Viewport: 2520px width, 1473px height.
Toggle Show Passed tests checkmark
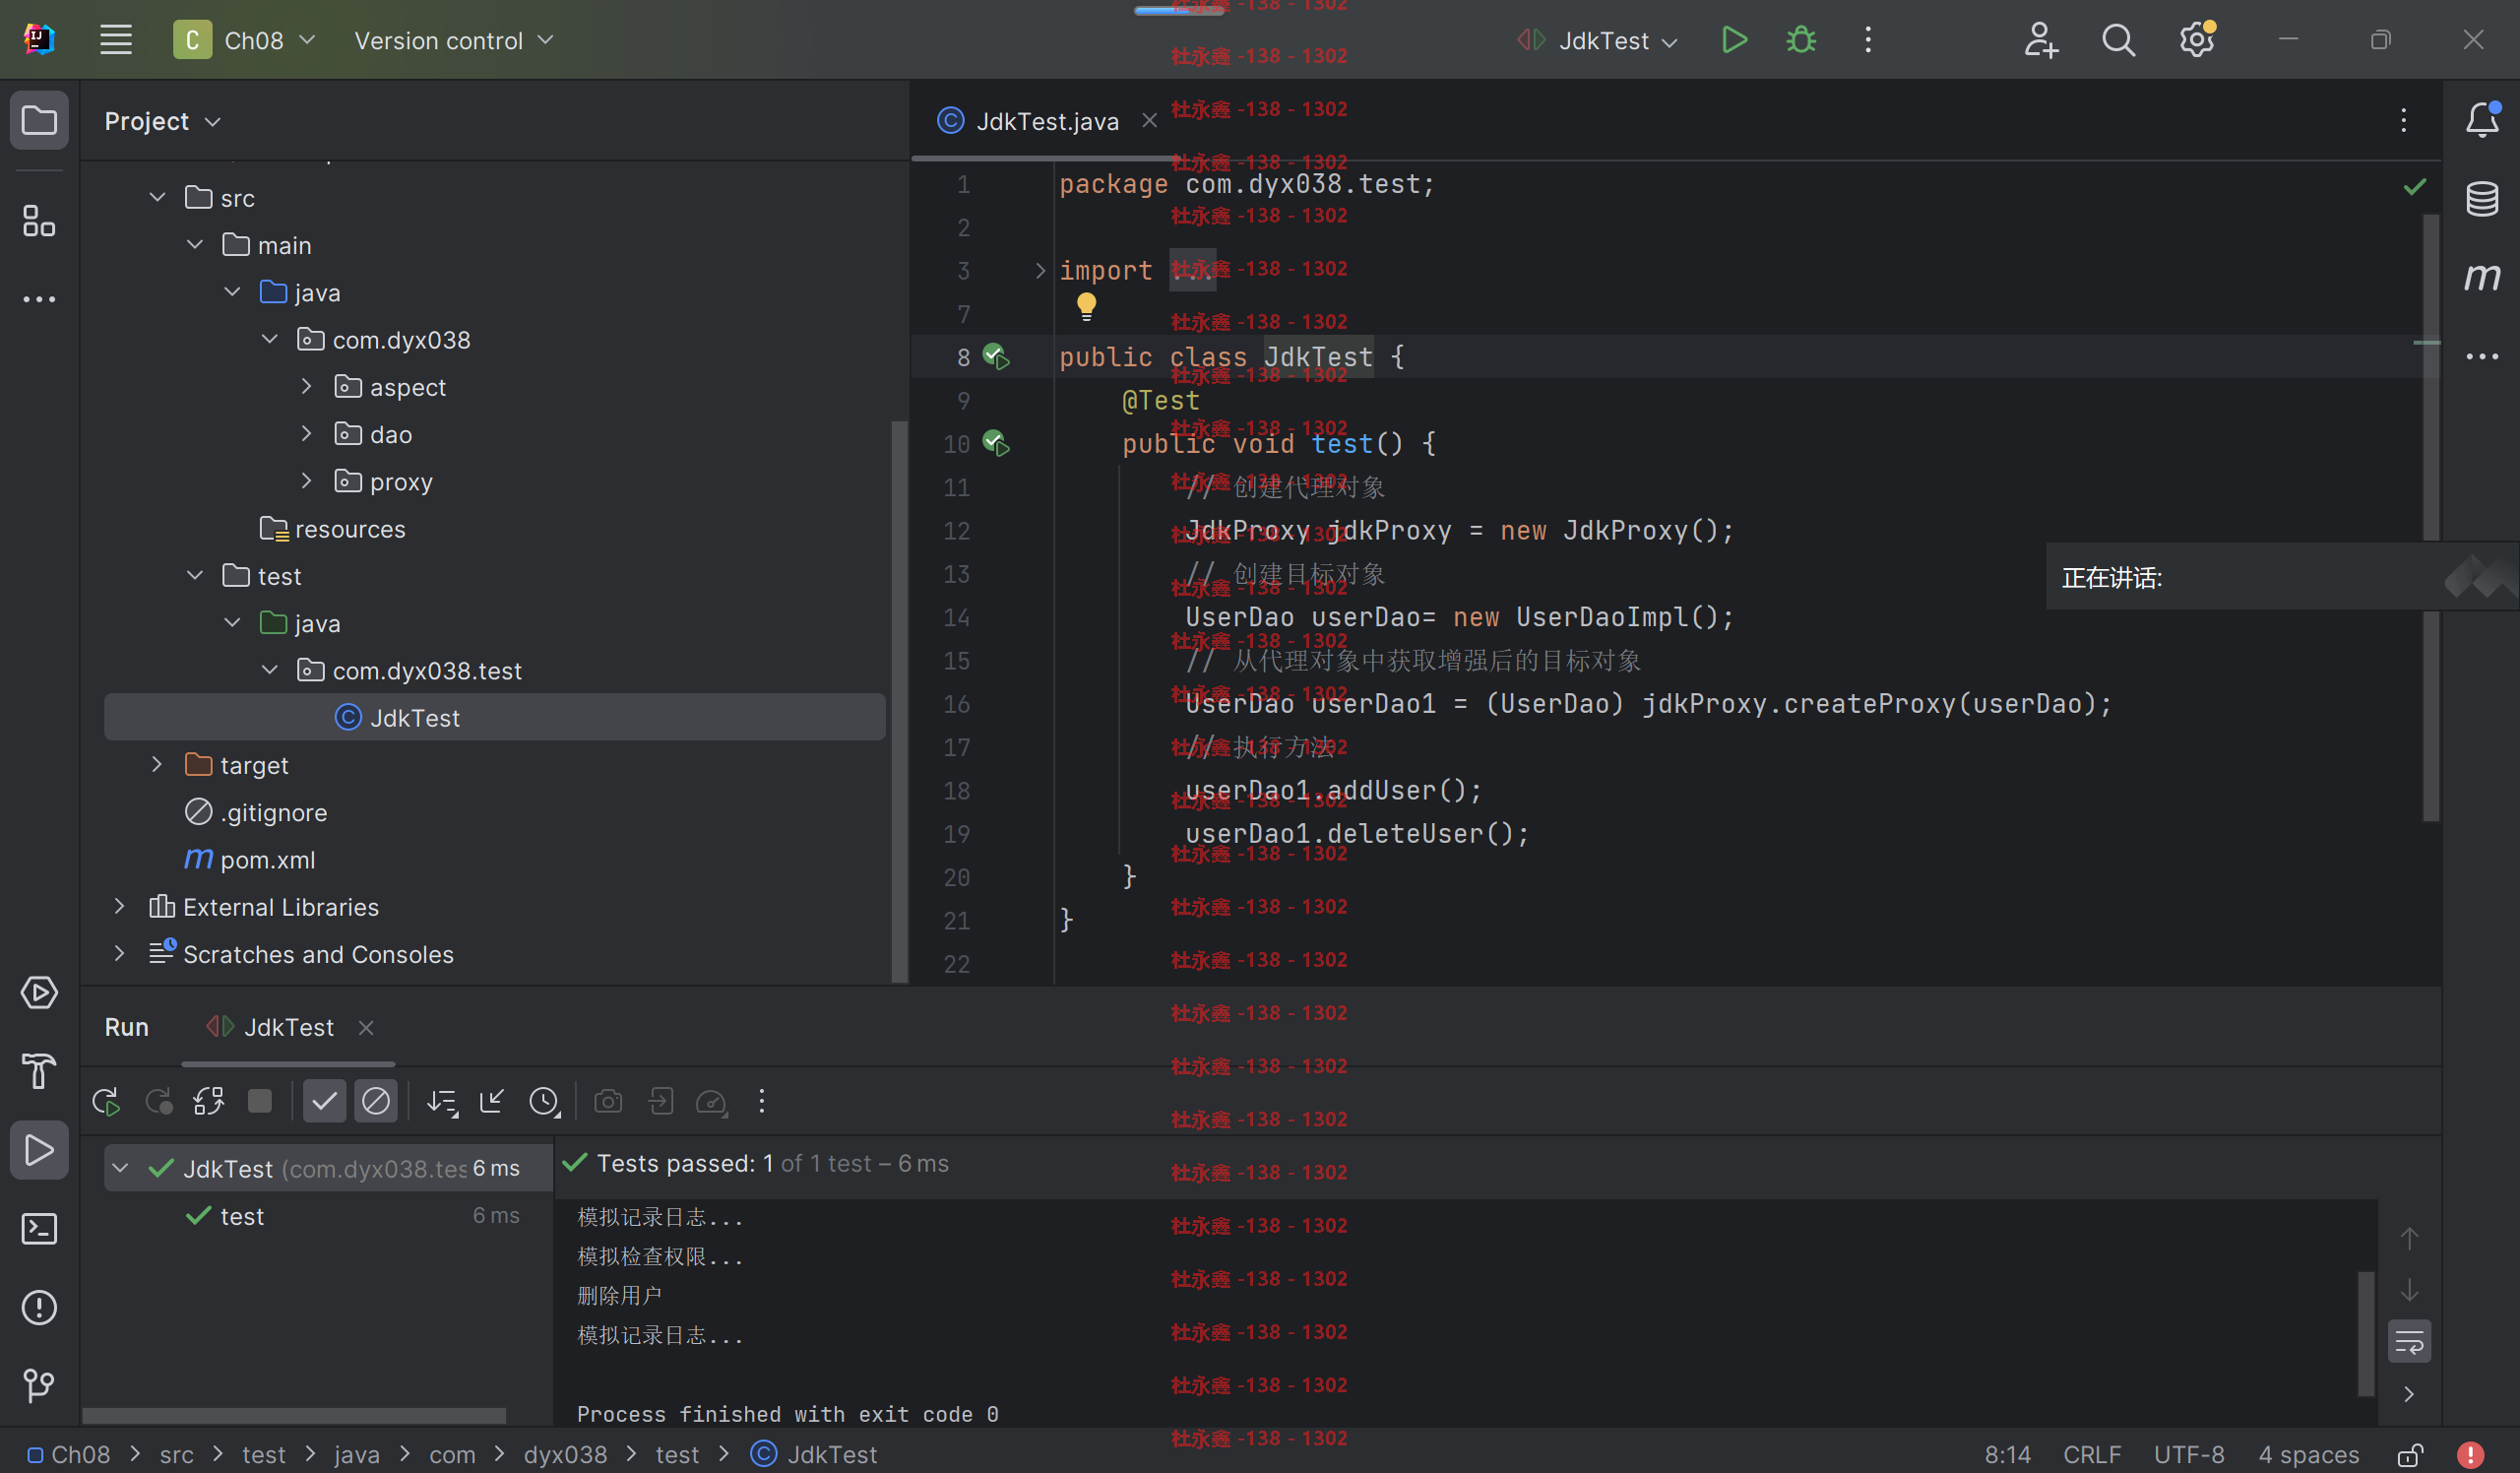[324, 1102]
